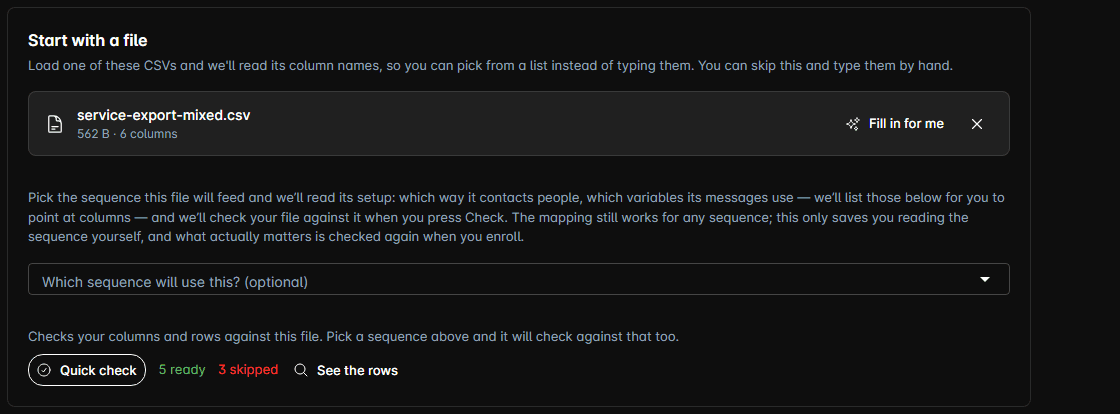Screen dimensions: 1120x414
Task: Click the "562 B · 6 columns" file details
Action: click(x=127, y=133)
